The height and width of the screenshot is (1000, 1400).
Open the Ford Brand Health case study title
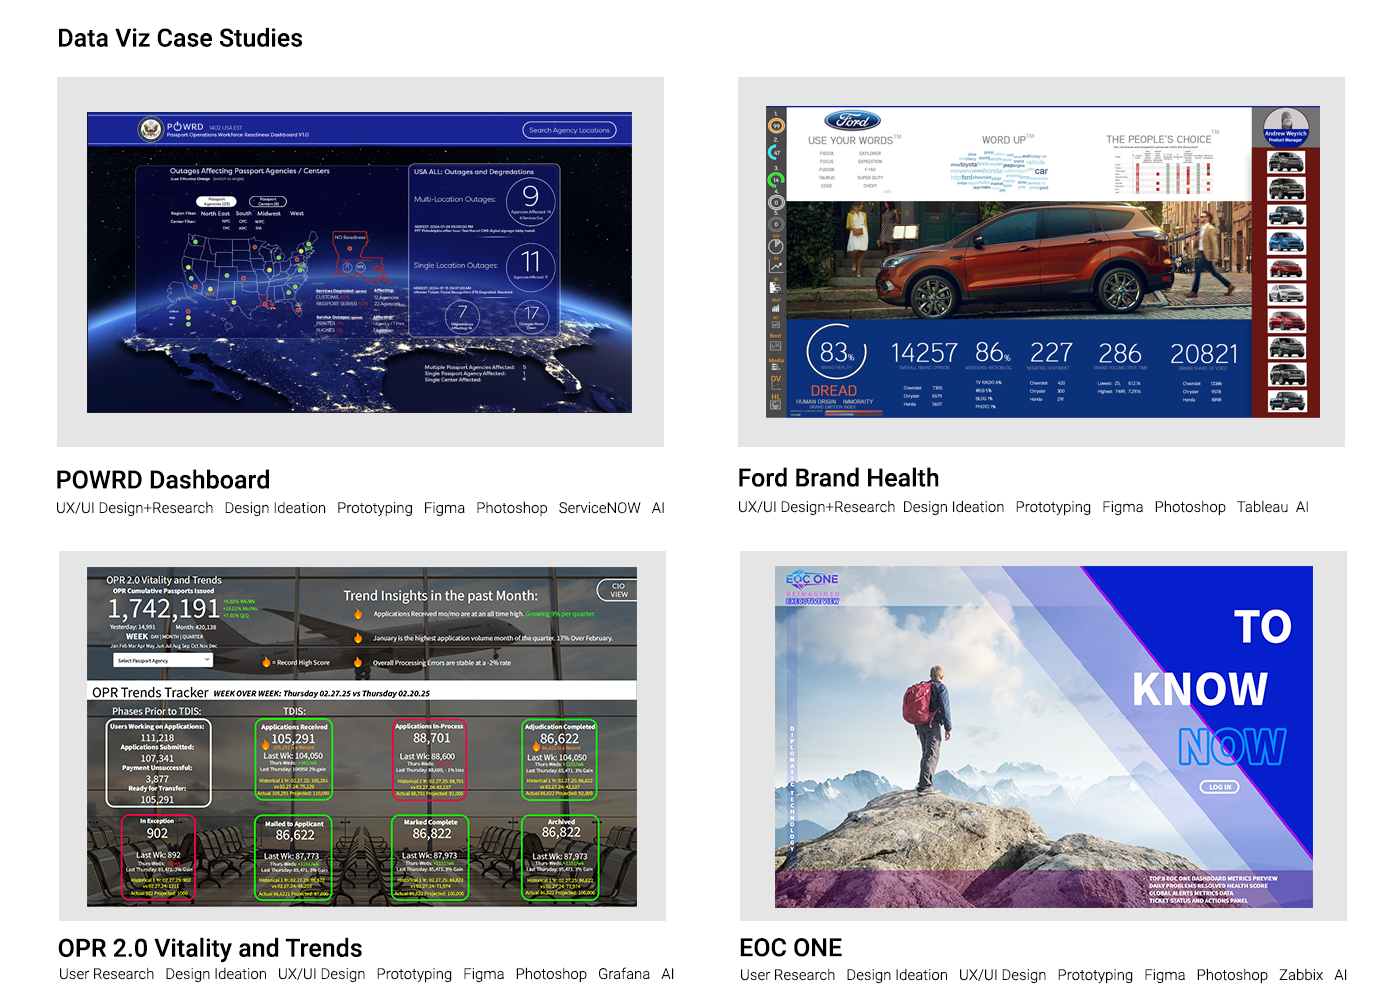coord(838,478)
